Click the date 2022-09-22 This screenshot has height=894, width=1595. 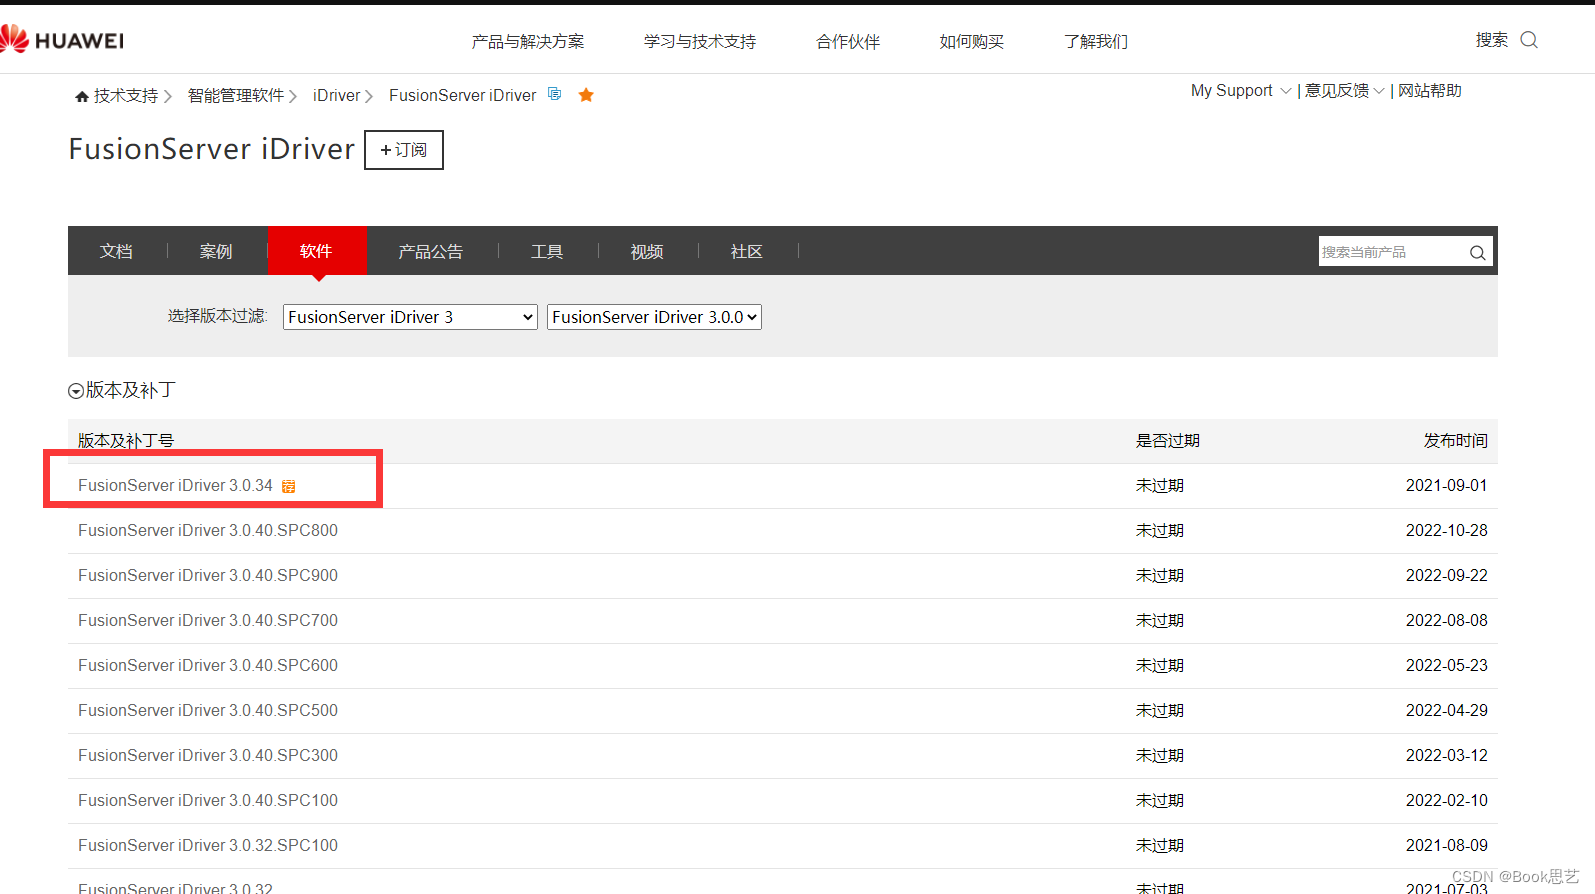click(1447, 576)
